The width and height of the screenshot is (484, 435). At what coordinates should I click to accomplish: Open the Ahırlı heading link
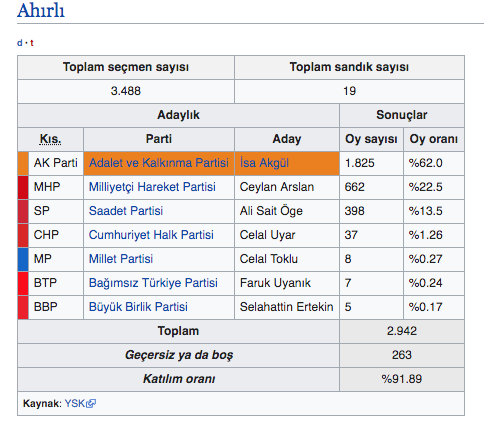tap(41, 10)
